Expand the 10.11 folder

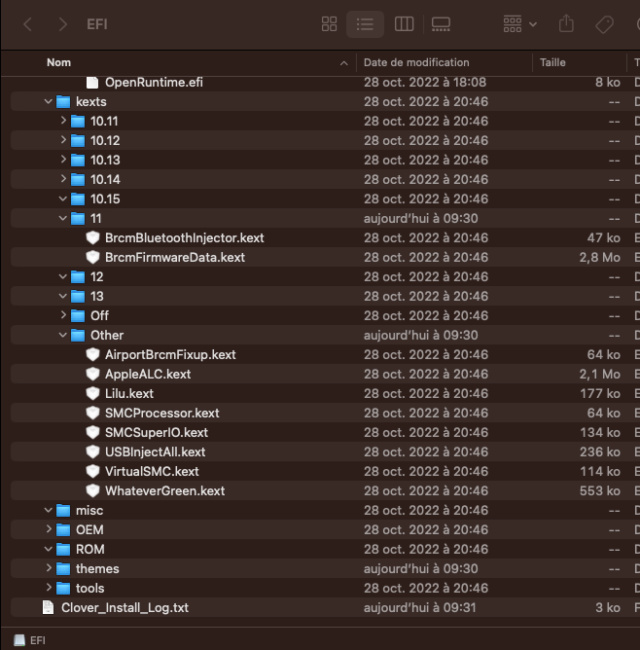(x=63, y=121)
